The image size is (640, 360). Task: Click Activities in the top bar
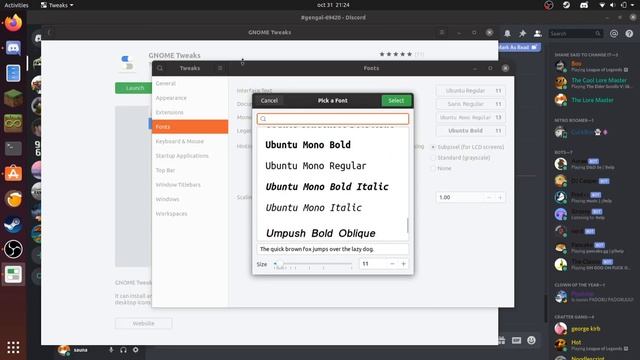pyautogui.click(x=16, y=5)
